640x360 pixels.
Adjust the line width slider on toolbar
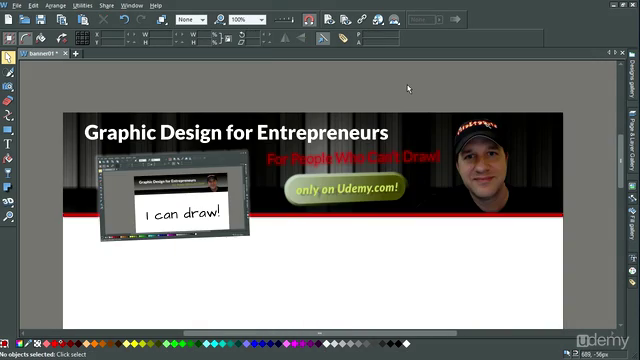point(284,20)
